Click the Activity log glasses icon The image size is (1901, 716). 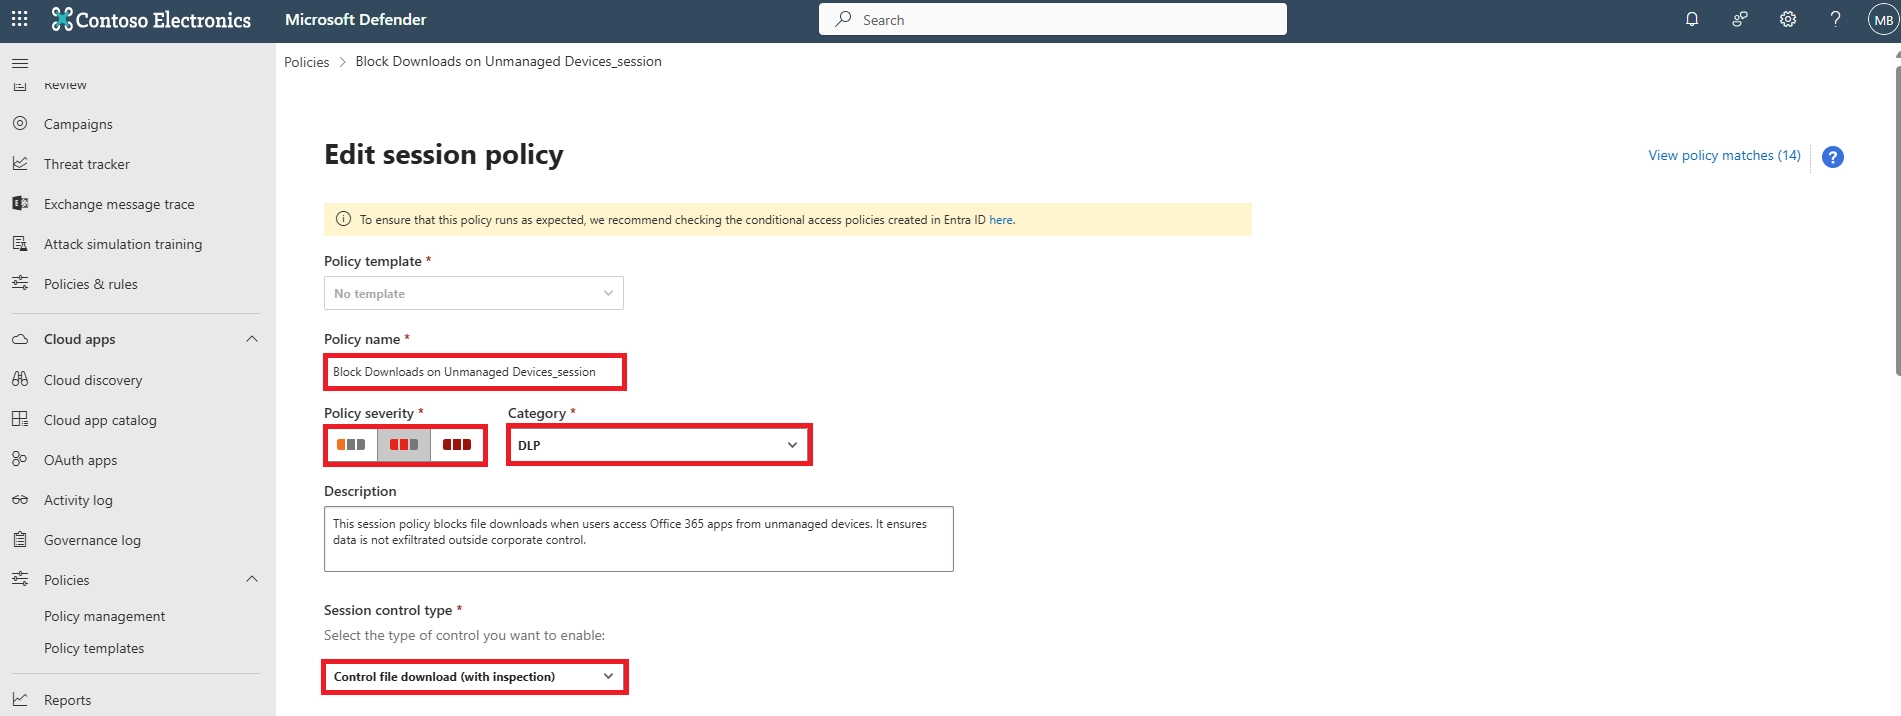[x=20, y=500]
